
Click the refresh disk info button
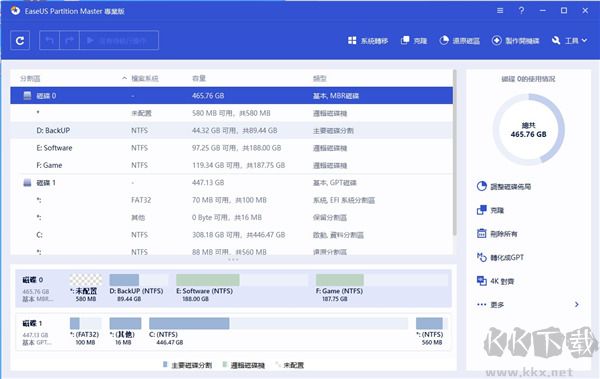pyautogui.click(x=20, y=40)
